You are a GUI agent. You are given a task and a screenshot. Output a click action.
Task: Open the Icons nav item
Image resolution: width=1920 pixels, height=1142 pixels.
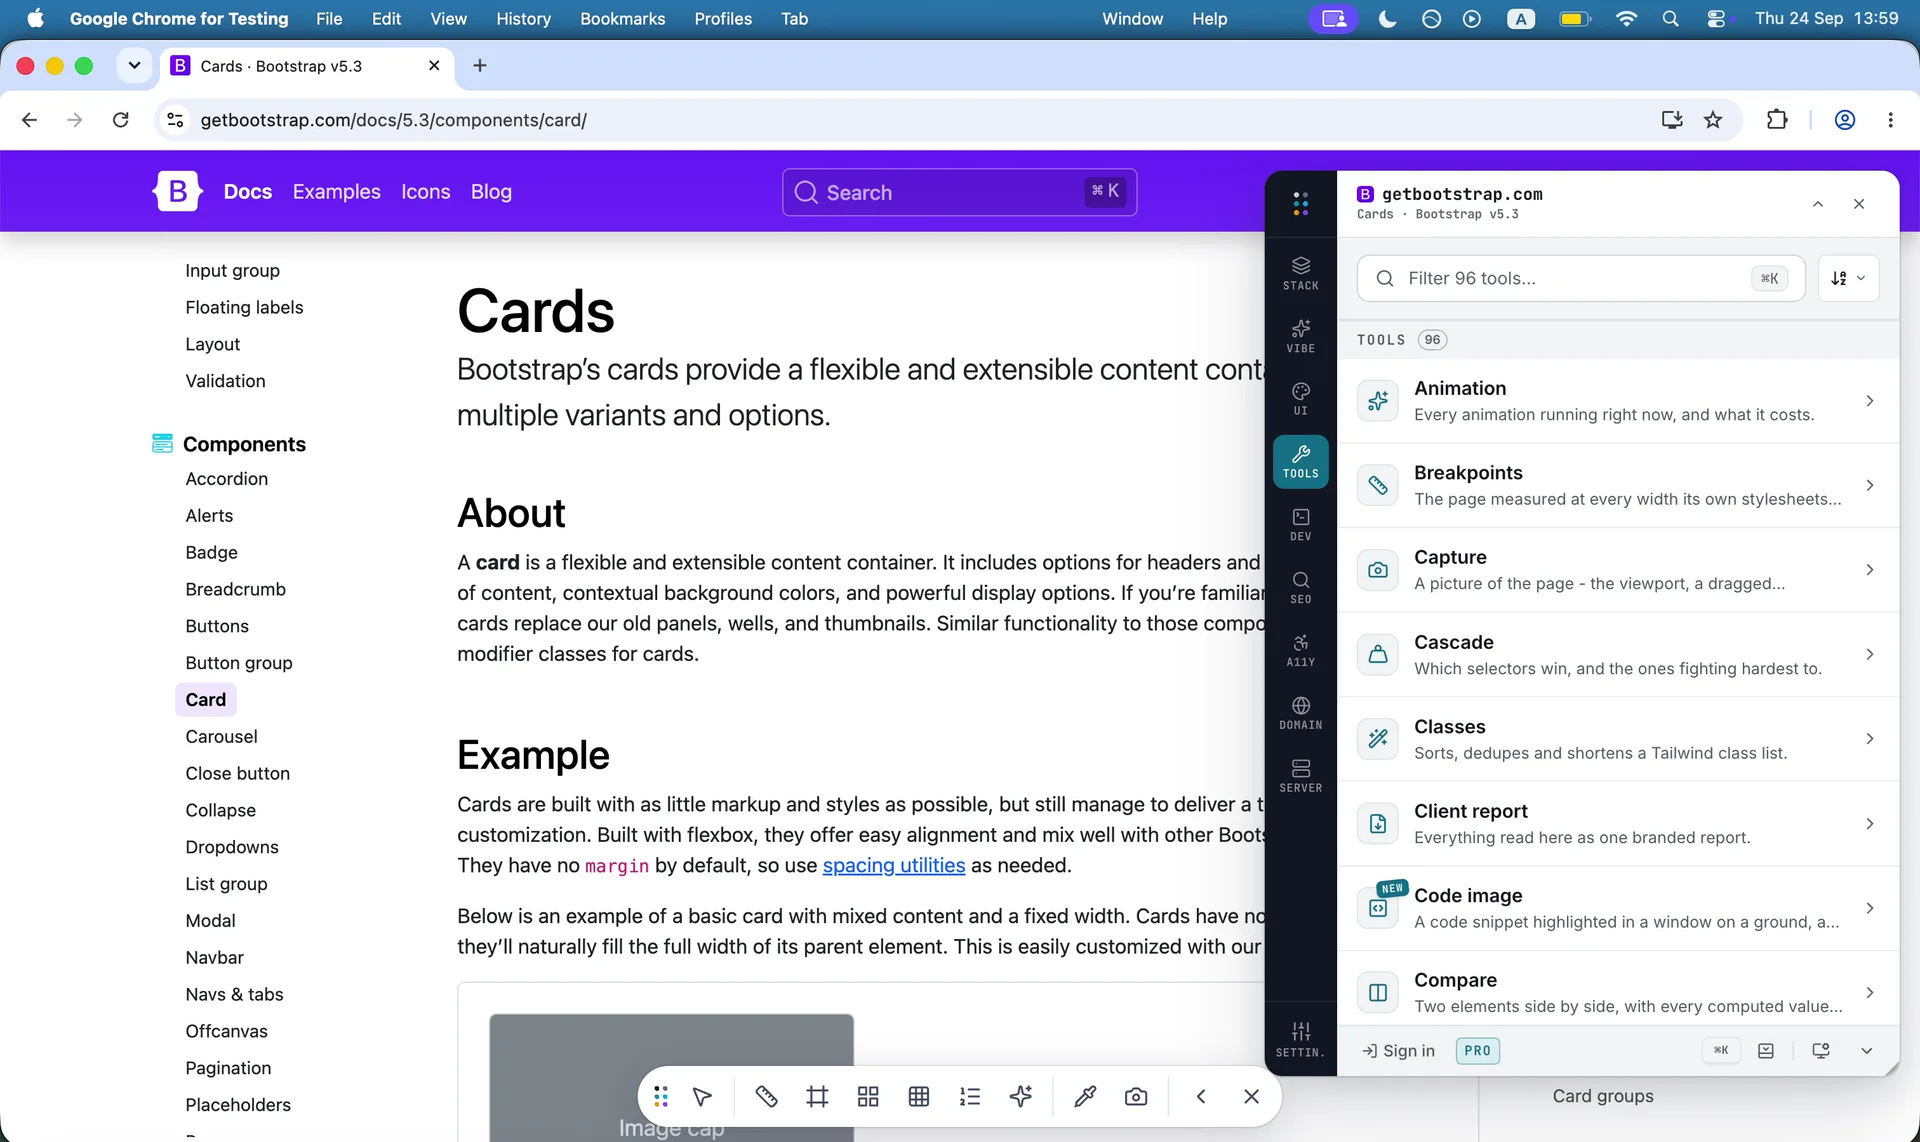point(425,192)
